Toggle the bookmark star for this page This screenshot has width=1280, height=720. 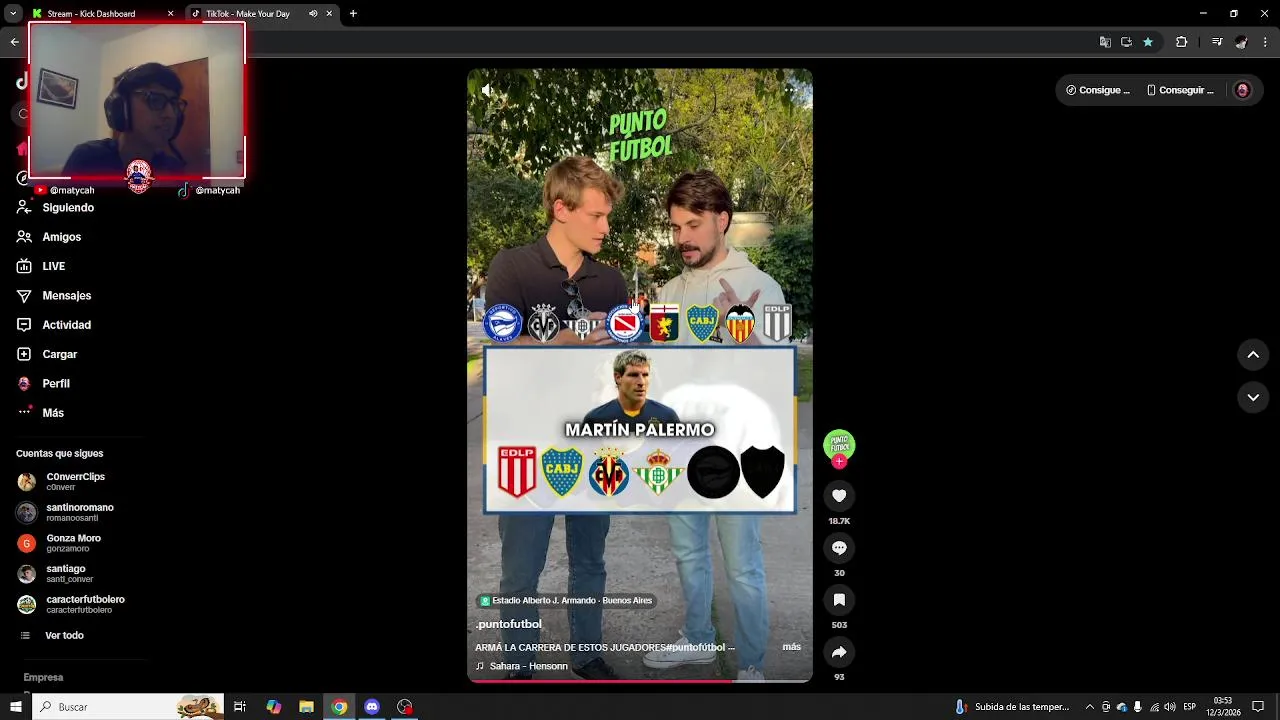pos(1148,42)
